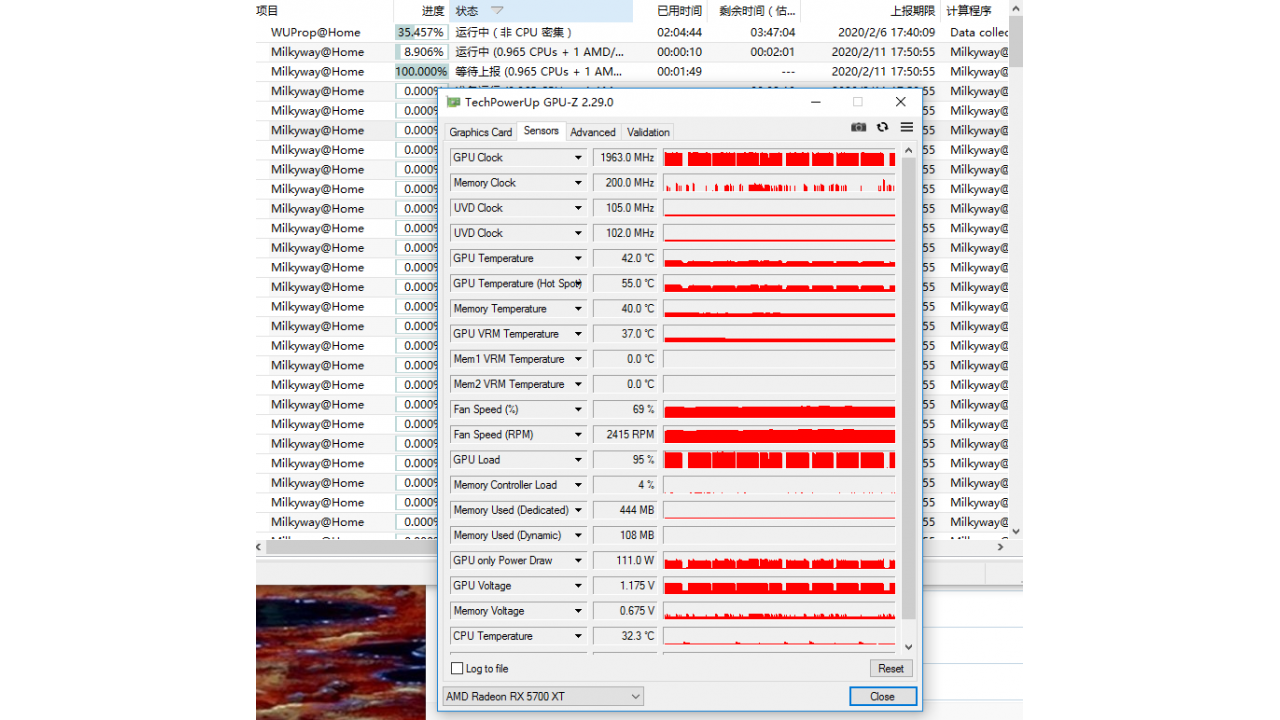Image resolution: width=1280 pixels, height=720 pixels.
Task: Open the GPU Clock sensor dropdown
Action: [578, 158]
